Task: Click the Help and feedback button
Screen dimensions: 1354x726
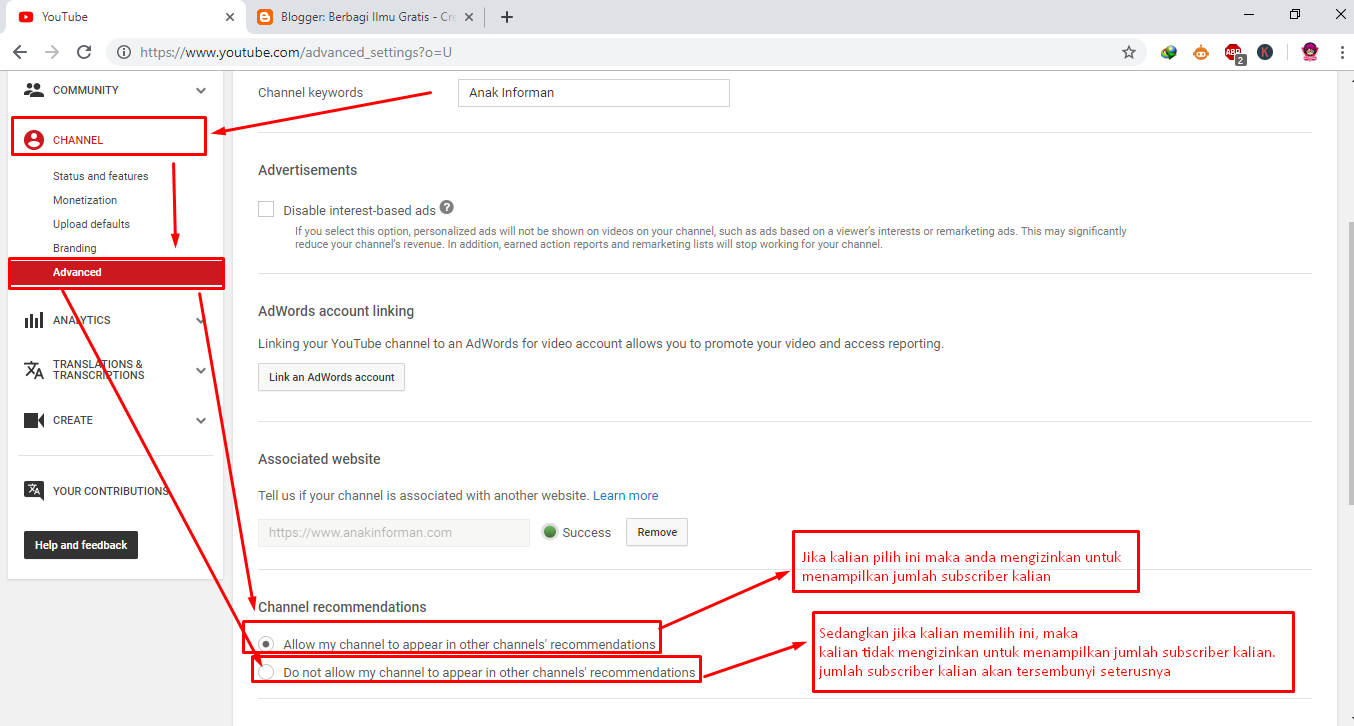Action: tap(81, 545)
